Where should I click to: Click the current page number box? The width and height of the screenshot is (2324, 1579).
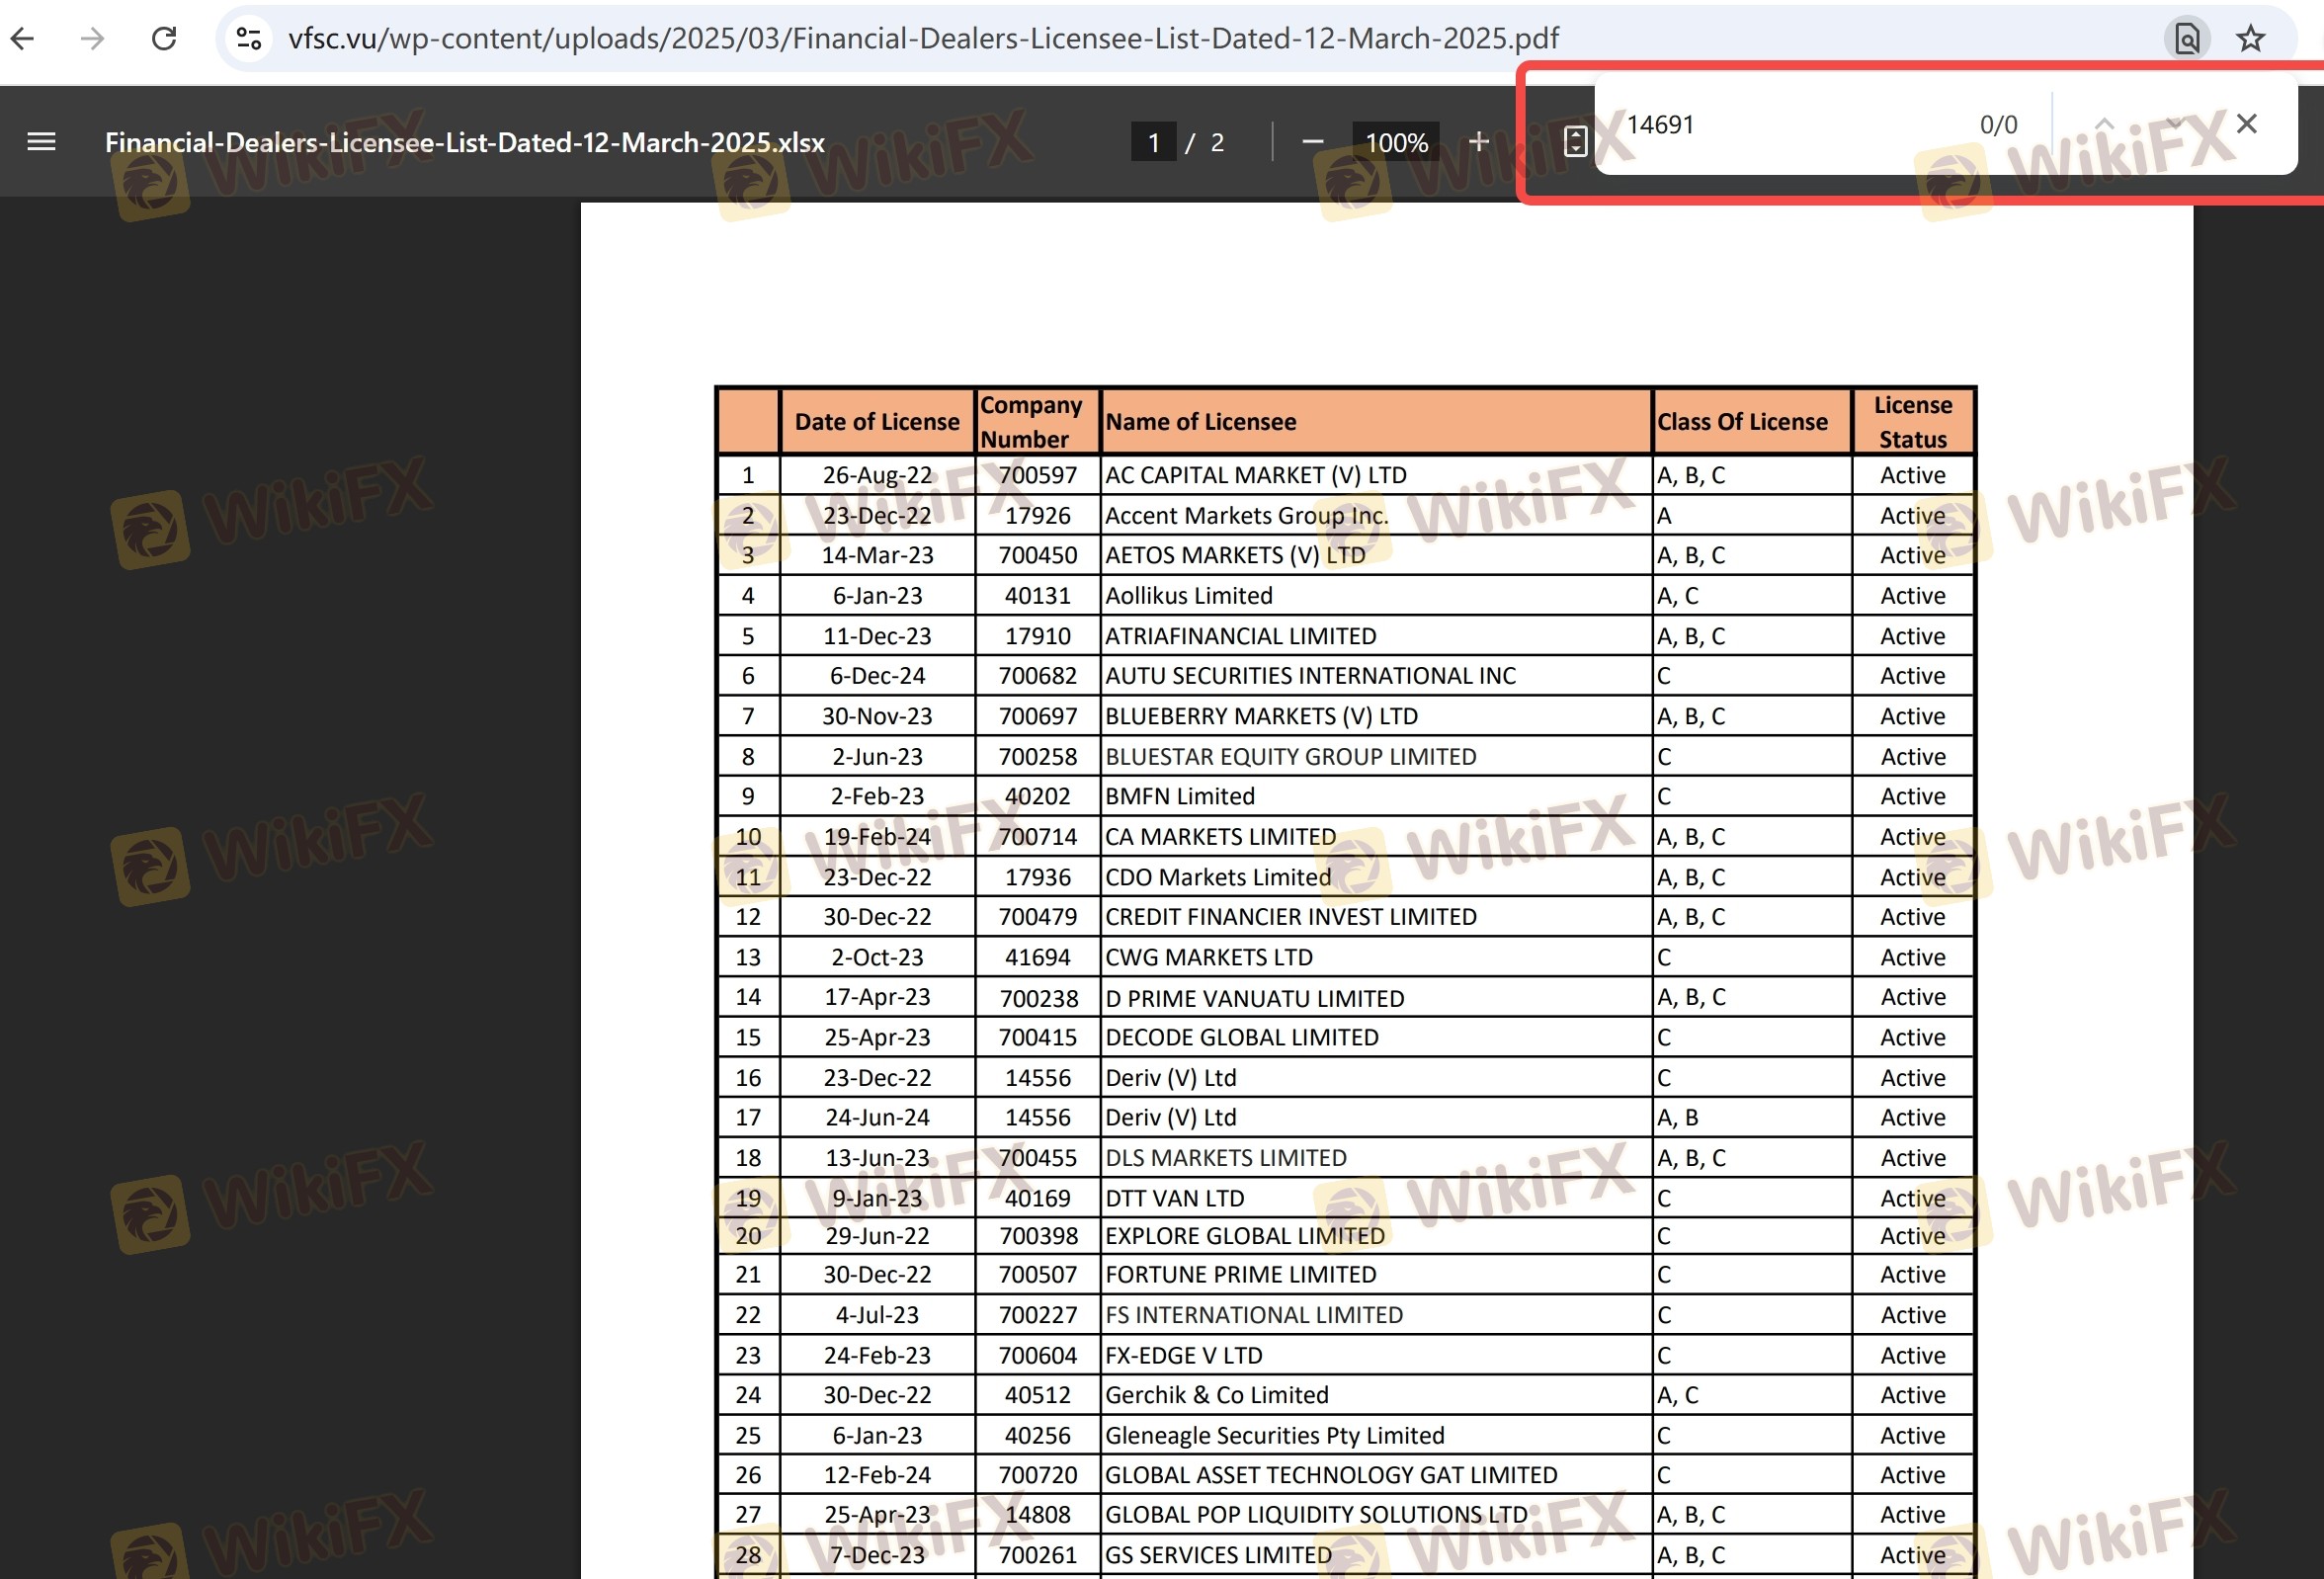1153,142
